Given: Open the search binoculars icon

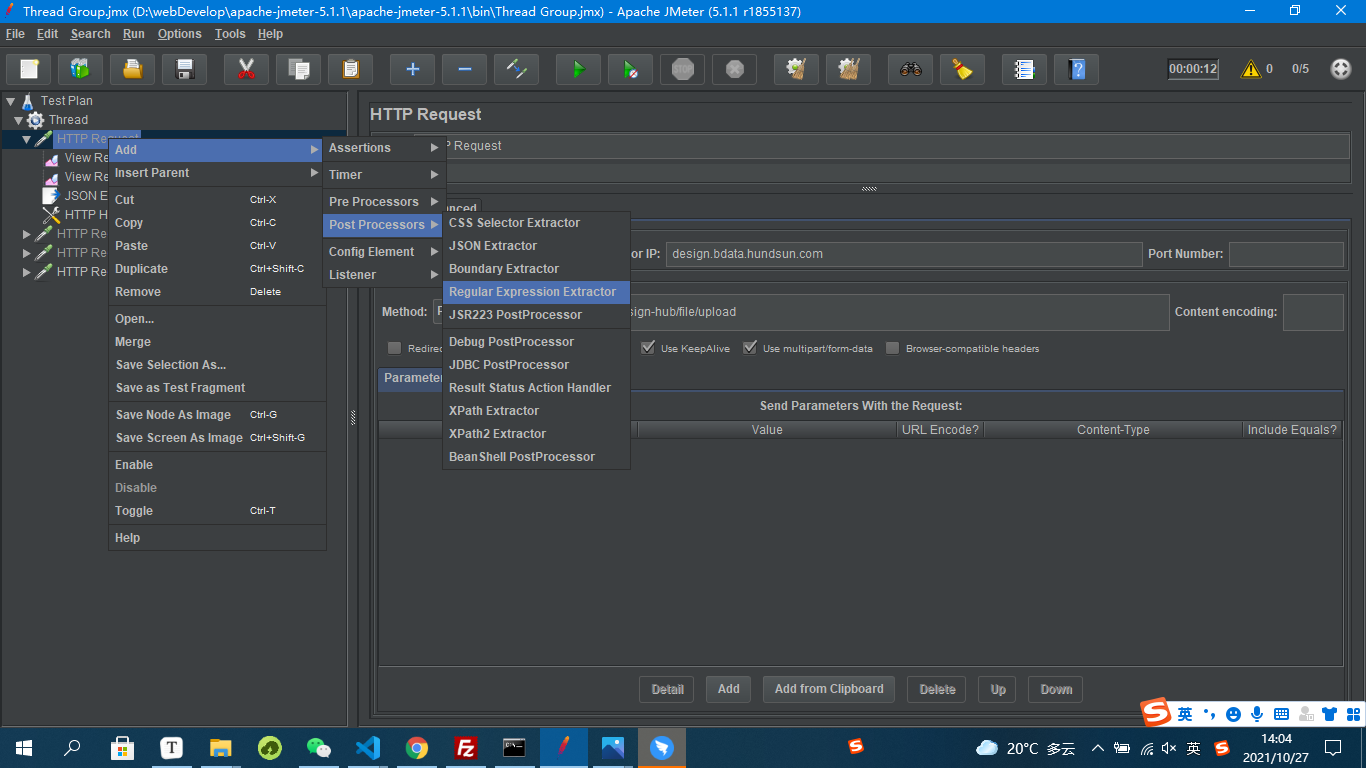Looking at the screenshot, I should 910,69.
